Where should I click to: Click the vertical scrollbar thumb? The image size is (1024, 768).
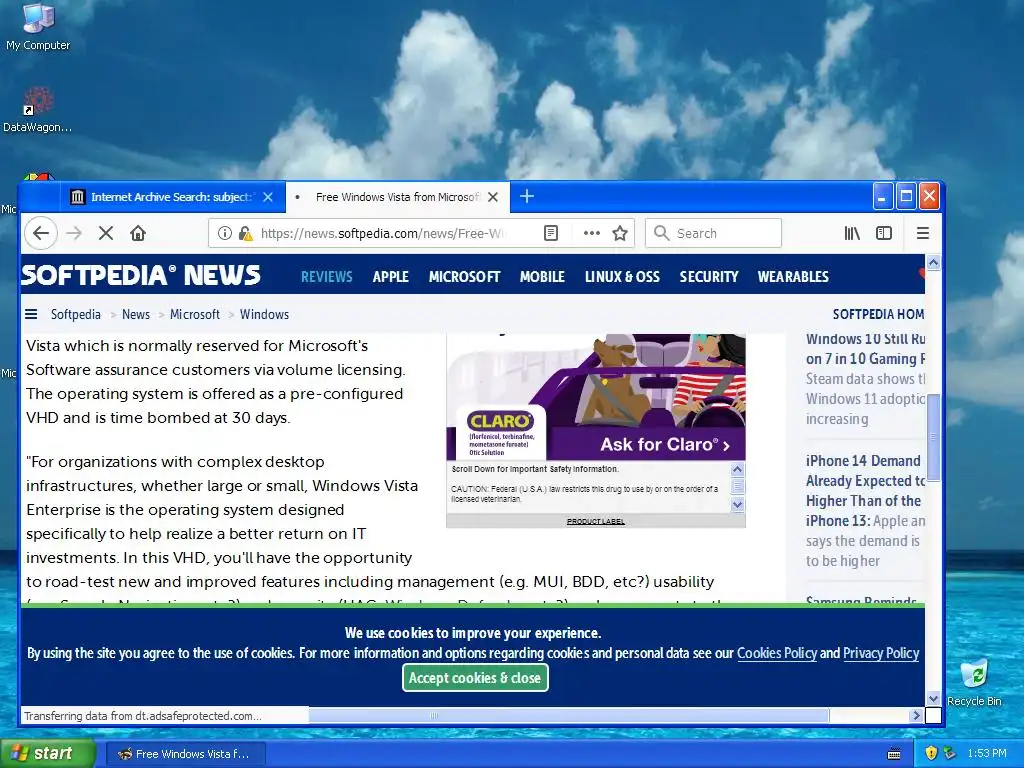(933, 437)
